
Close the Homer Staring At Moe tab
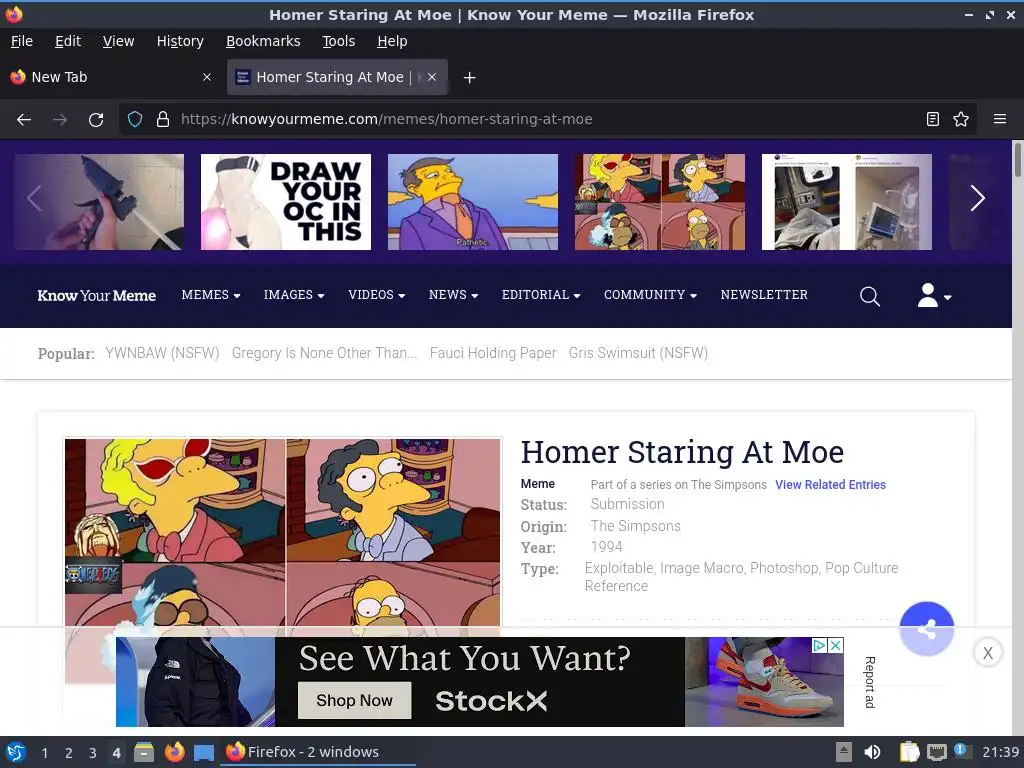432,77
